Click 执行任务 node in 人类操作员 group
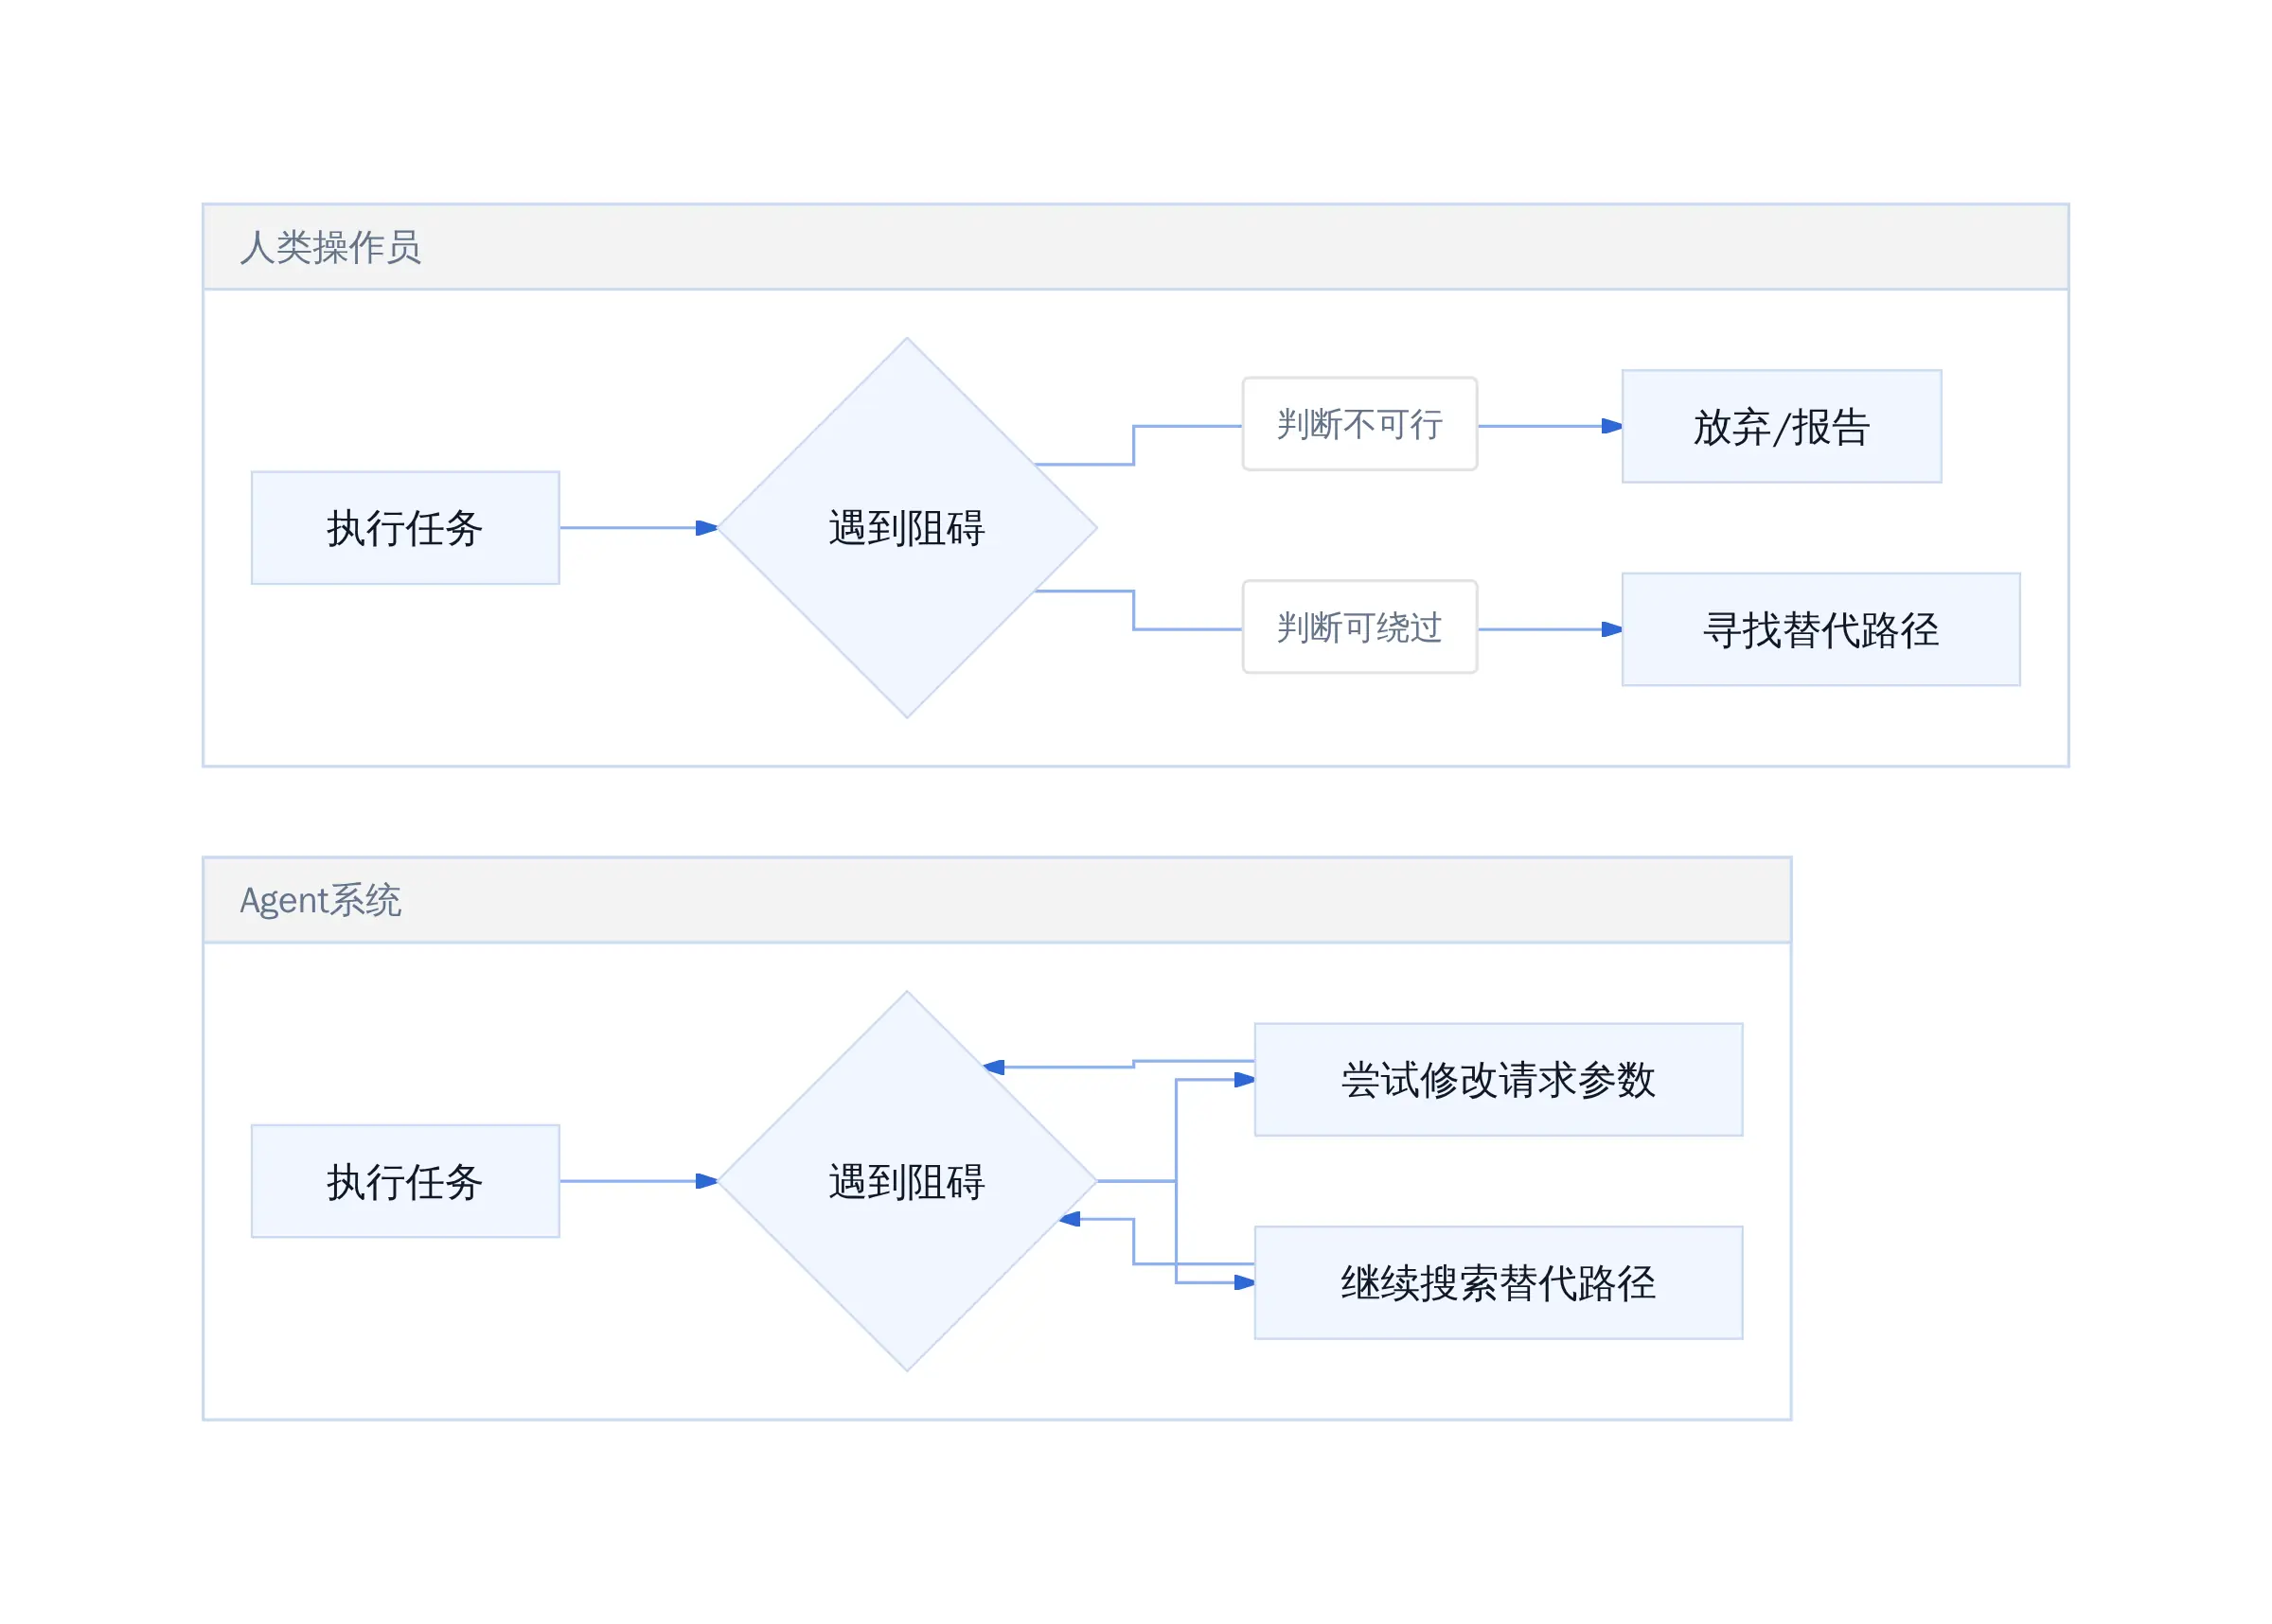This screenshot has width=2272, height=1624. click(405, 528)
